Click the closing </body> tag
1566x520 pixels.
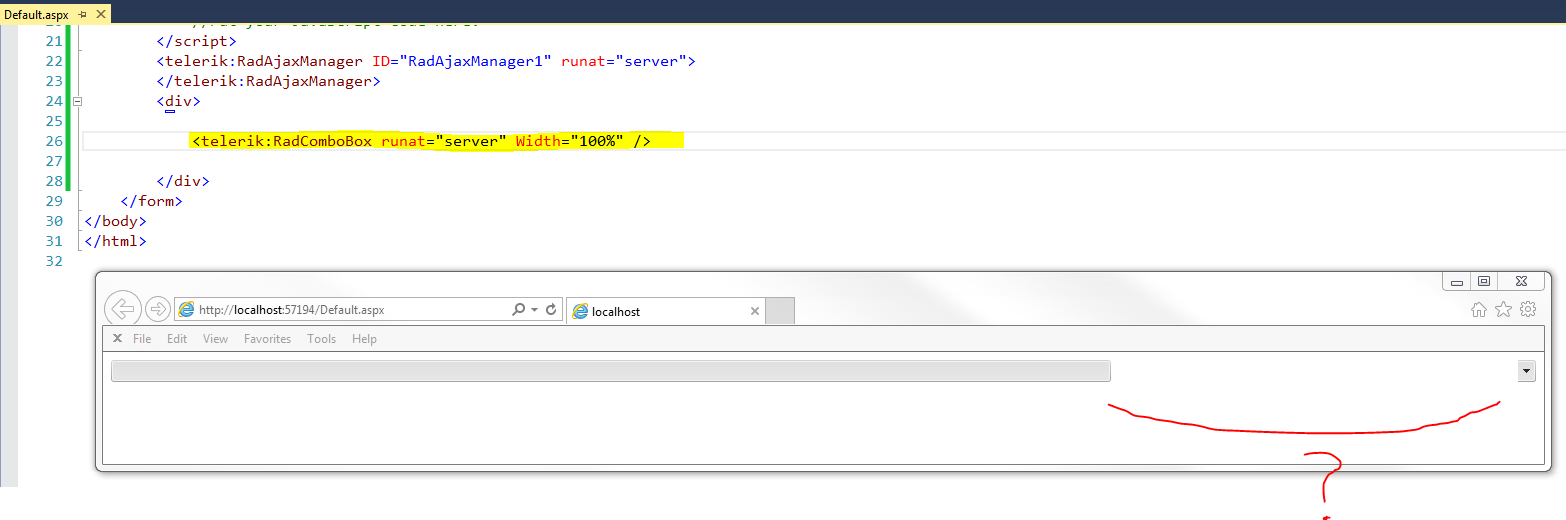pos(116,221)
